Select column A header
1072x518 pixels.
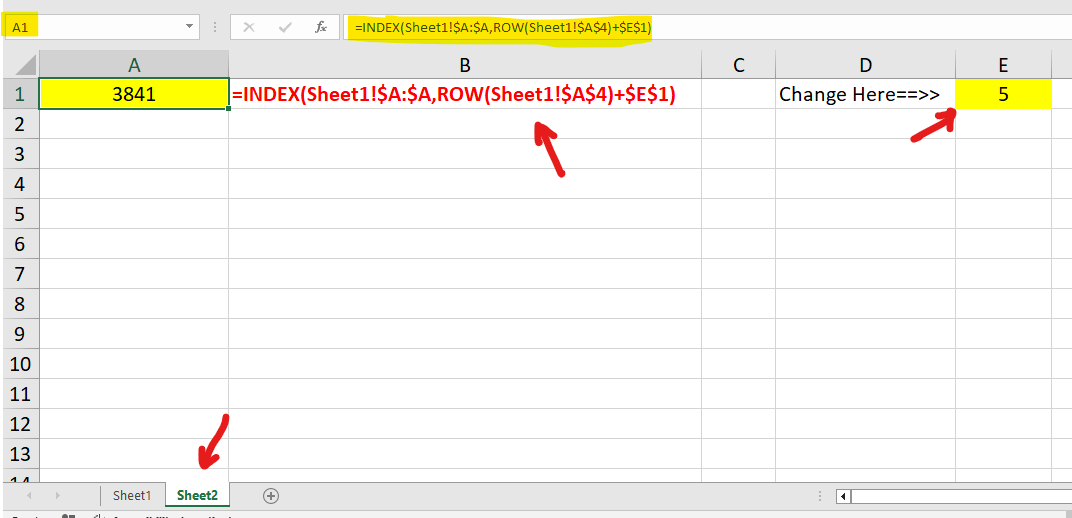tap(134, 66)
